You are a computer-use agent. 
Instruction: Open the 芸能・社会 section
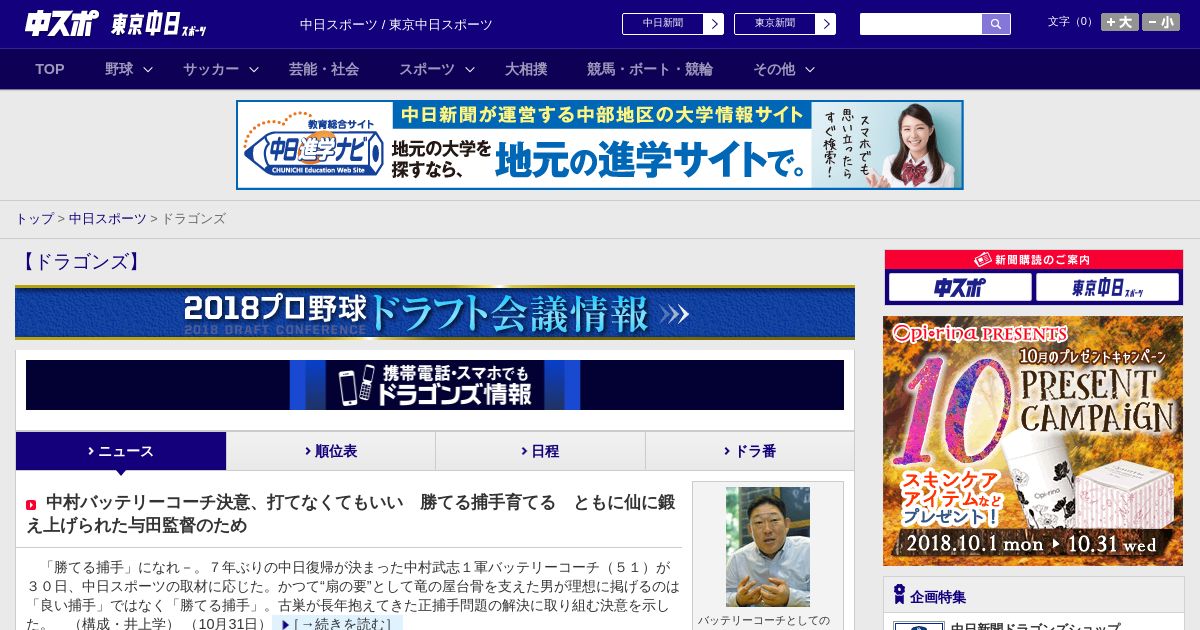(324, 69)
